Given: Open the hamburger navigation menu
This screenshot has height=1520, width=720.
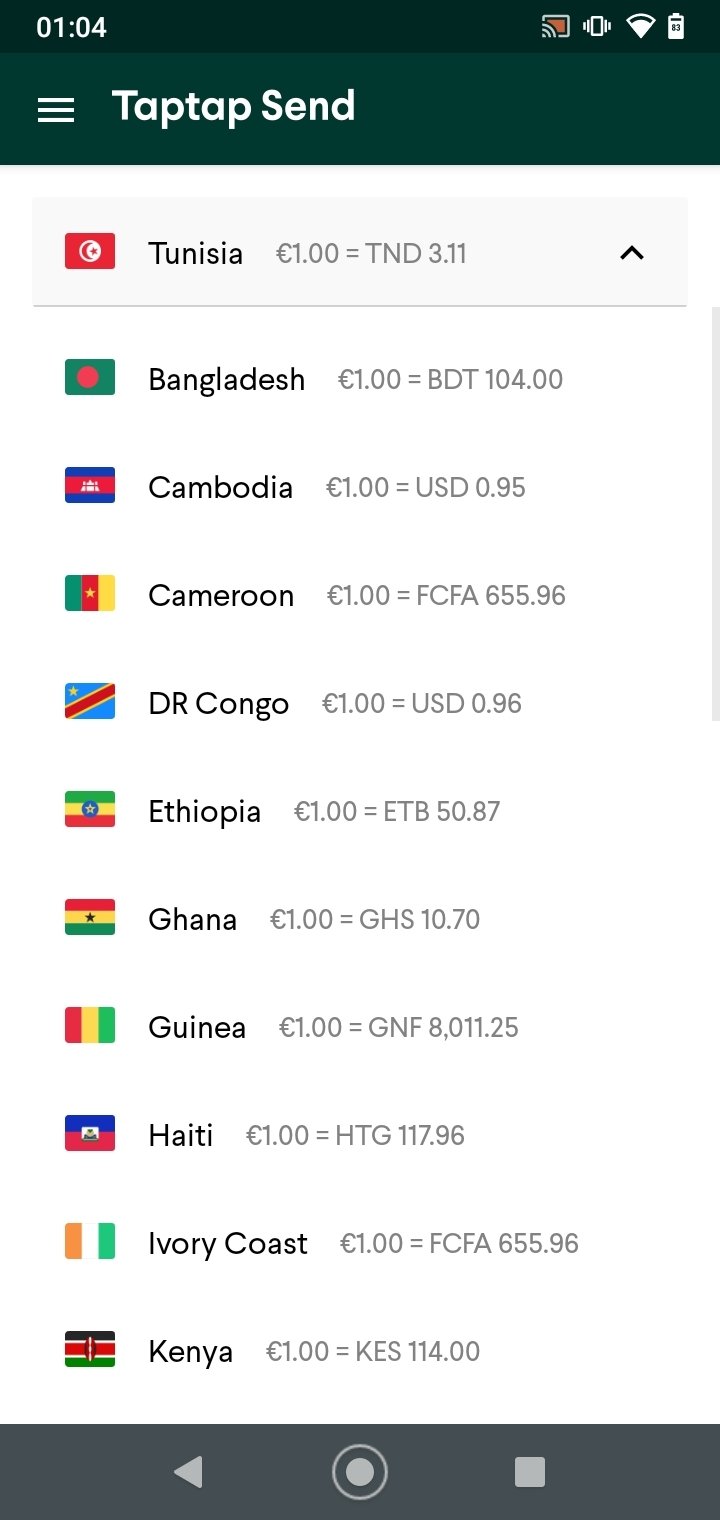Looking at the screenshot, I should pyautogui.click(x=56, y=109).
